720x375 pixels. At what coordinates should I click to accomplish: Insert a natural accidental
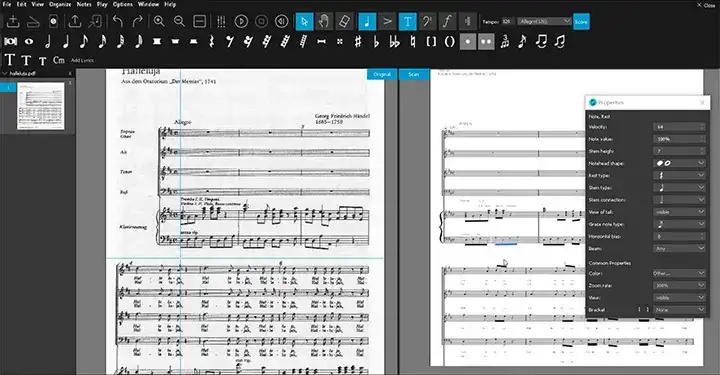(x=413, y=42)
